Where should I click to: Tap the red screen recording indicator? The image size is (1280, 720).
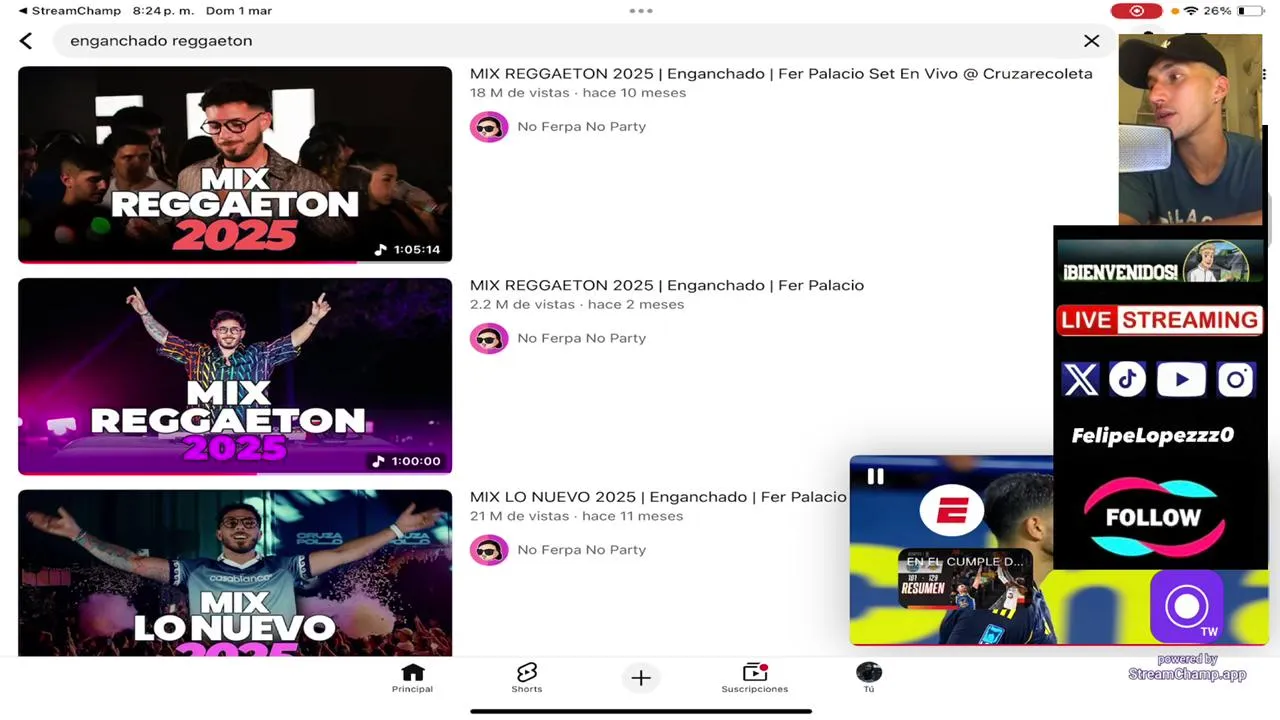click(x=1136, y=11)
